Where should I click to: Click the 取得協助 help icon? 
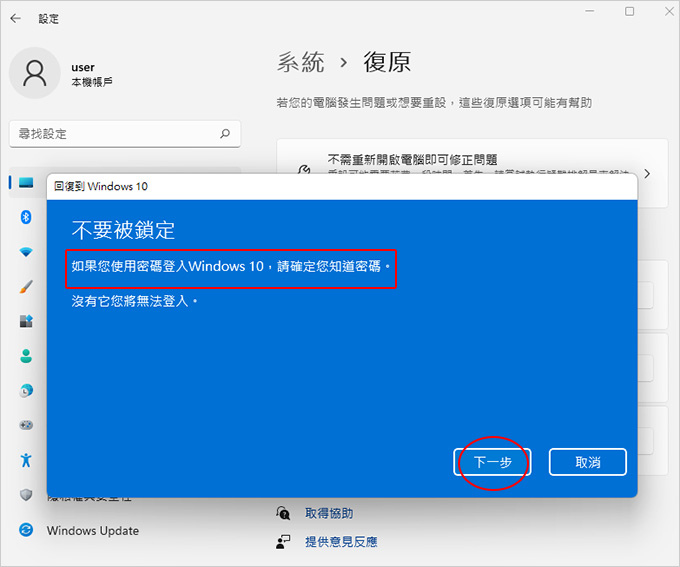click(283, 513)
